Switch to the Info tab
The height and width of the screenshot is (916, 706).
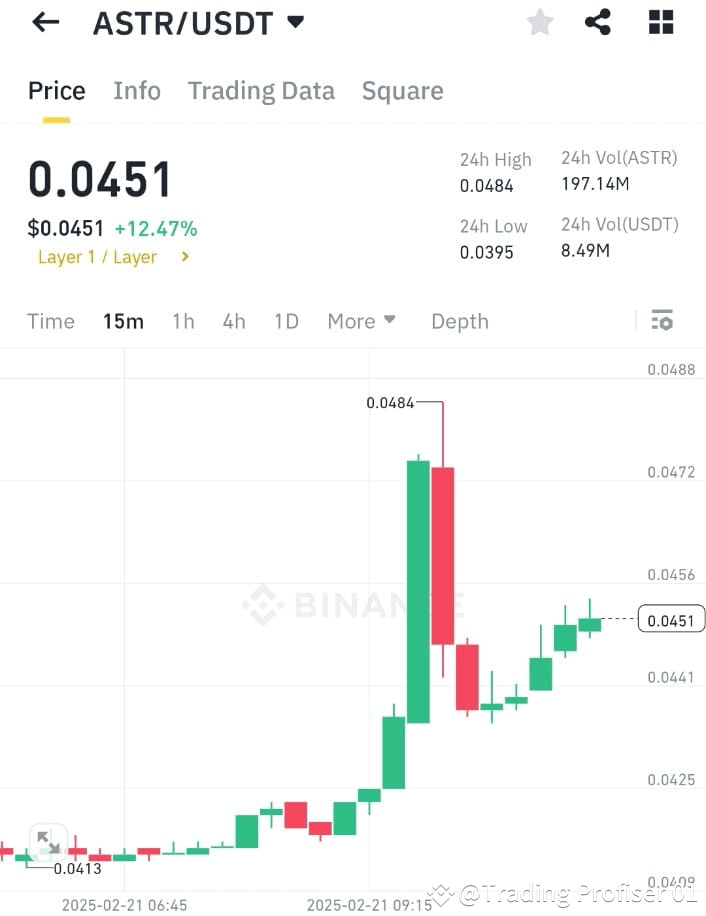(137, 91)
